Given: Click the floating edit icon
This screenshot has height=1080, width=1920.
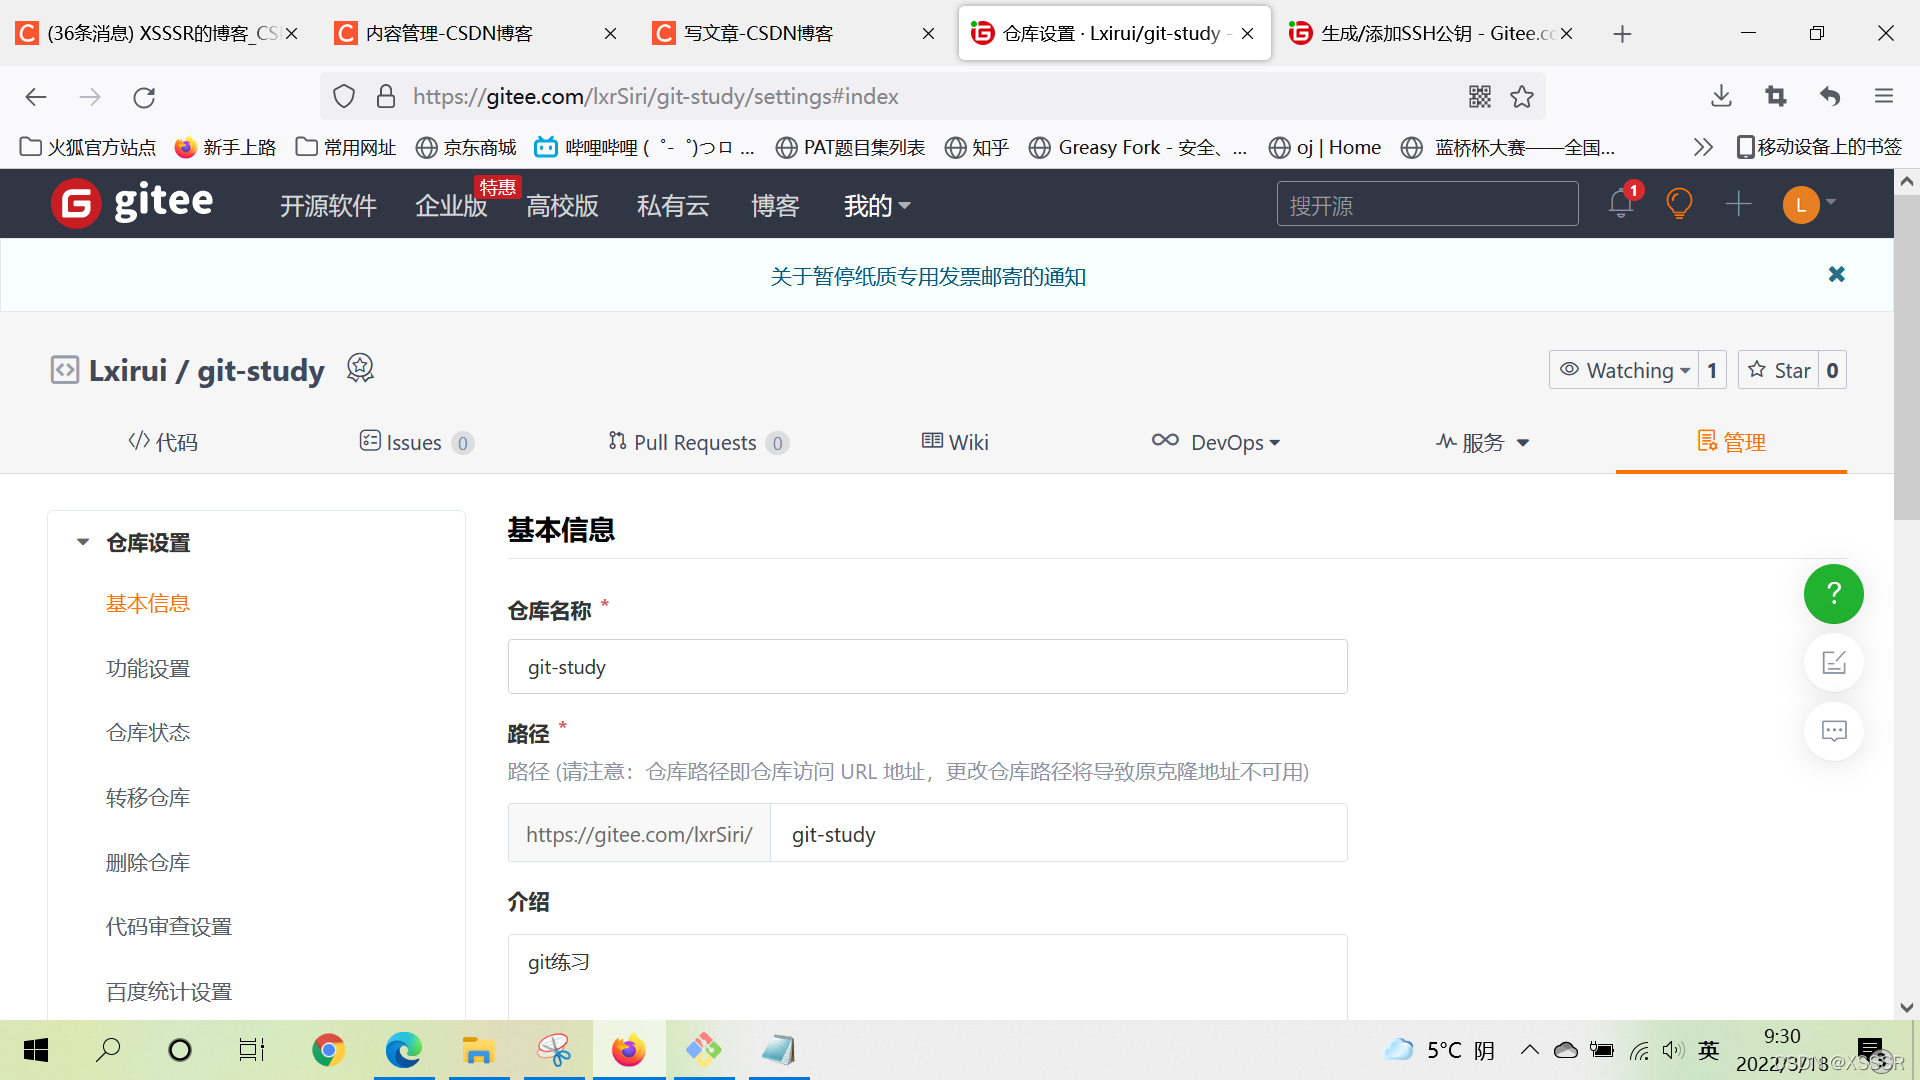Looking at the screenshot, I should (1833, 662).
